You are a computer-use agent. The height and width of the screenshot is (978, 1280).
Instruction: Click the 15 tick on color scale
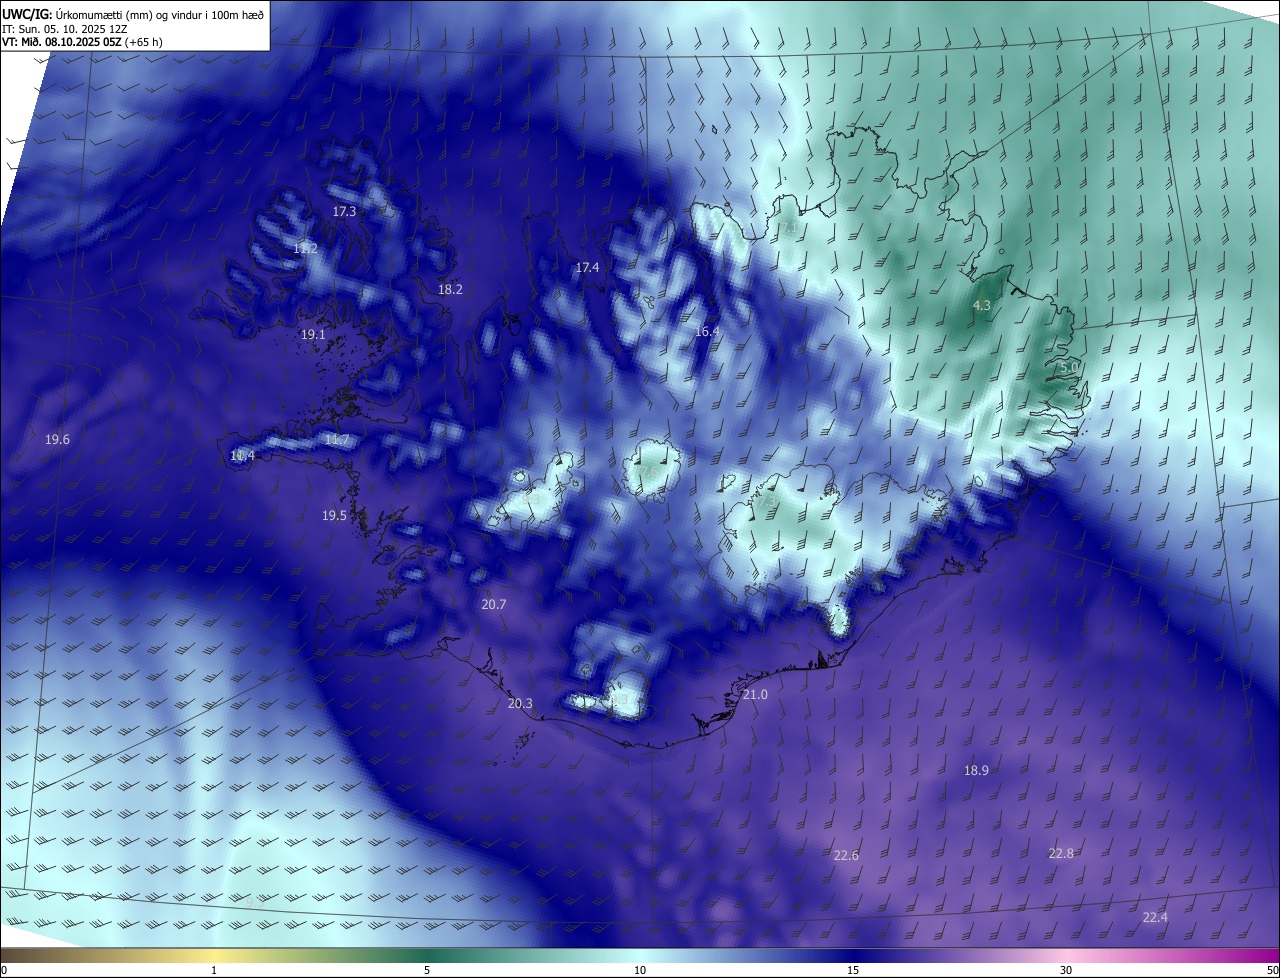click(x=853, y=970)
